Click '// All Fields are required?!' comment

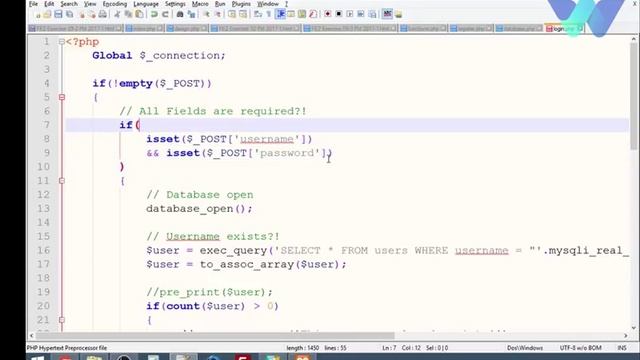point(213,111)
